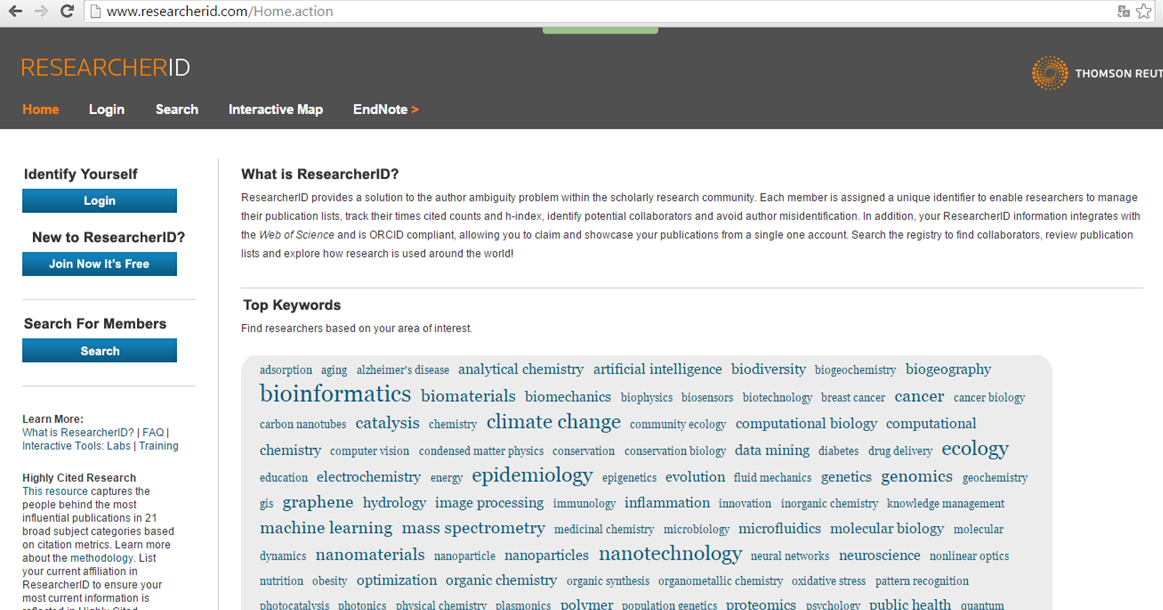This screenshot has height=610, width=1163.
Task: Select the microfluidics keyword
Action: pos(780,528)
